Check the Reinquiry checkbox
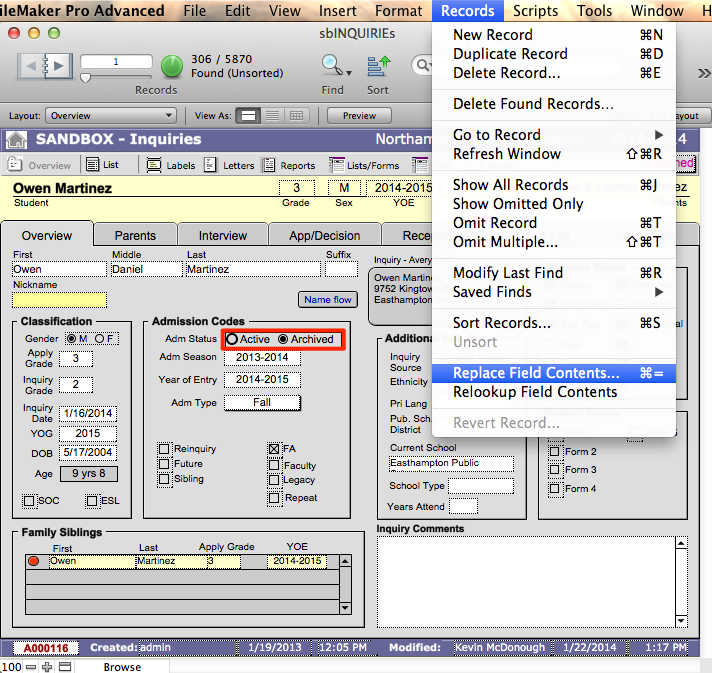712x673 pixels. click(x=164, y=449)
